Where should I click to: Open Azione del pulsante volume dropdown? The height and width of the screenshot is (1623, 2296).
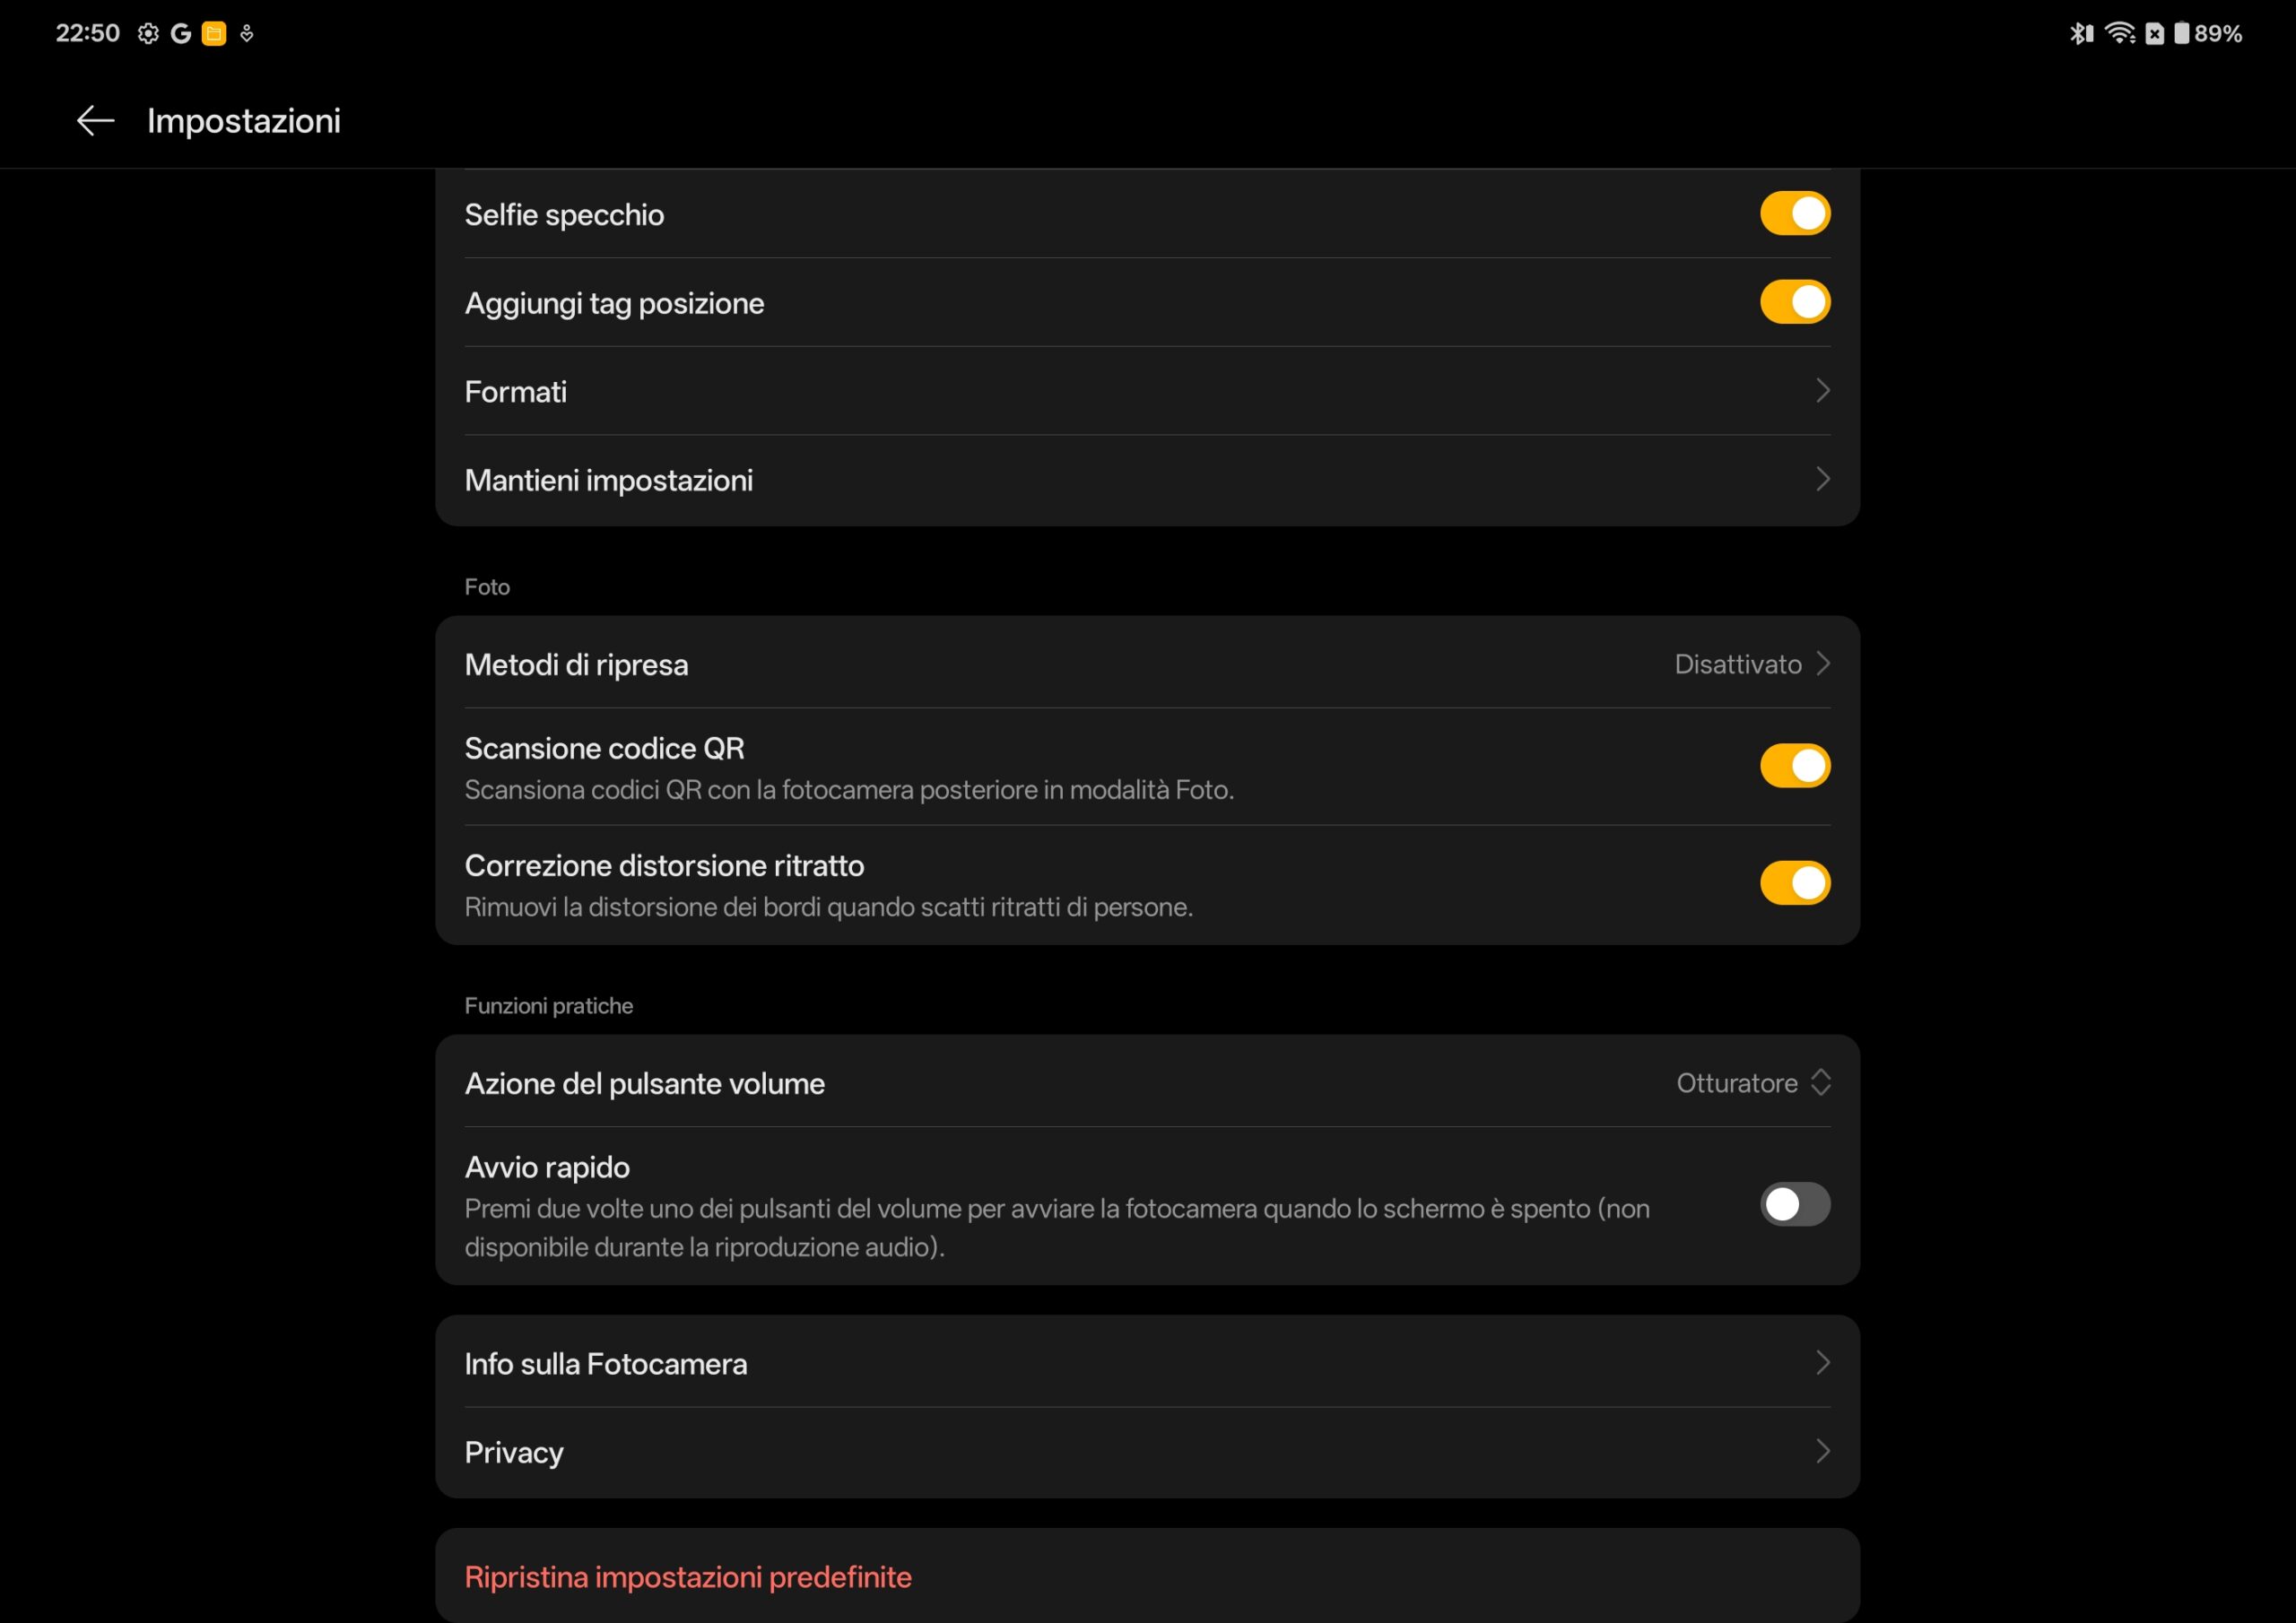pyautogui.click(x=1752, y=1083)
